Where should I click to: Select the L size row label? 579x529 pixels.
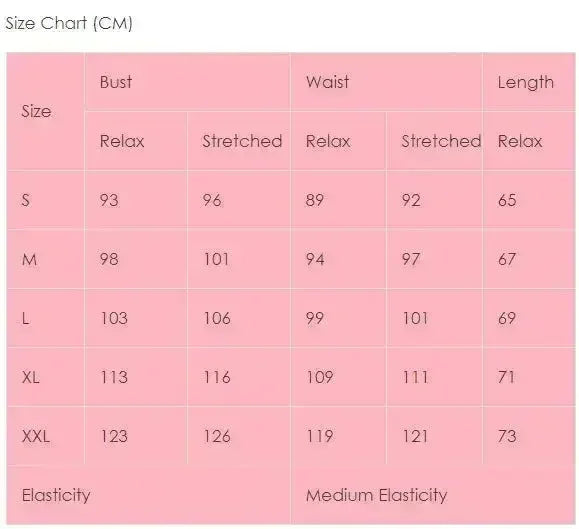point(25,318)
